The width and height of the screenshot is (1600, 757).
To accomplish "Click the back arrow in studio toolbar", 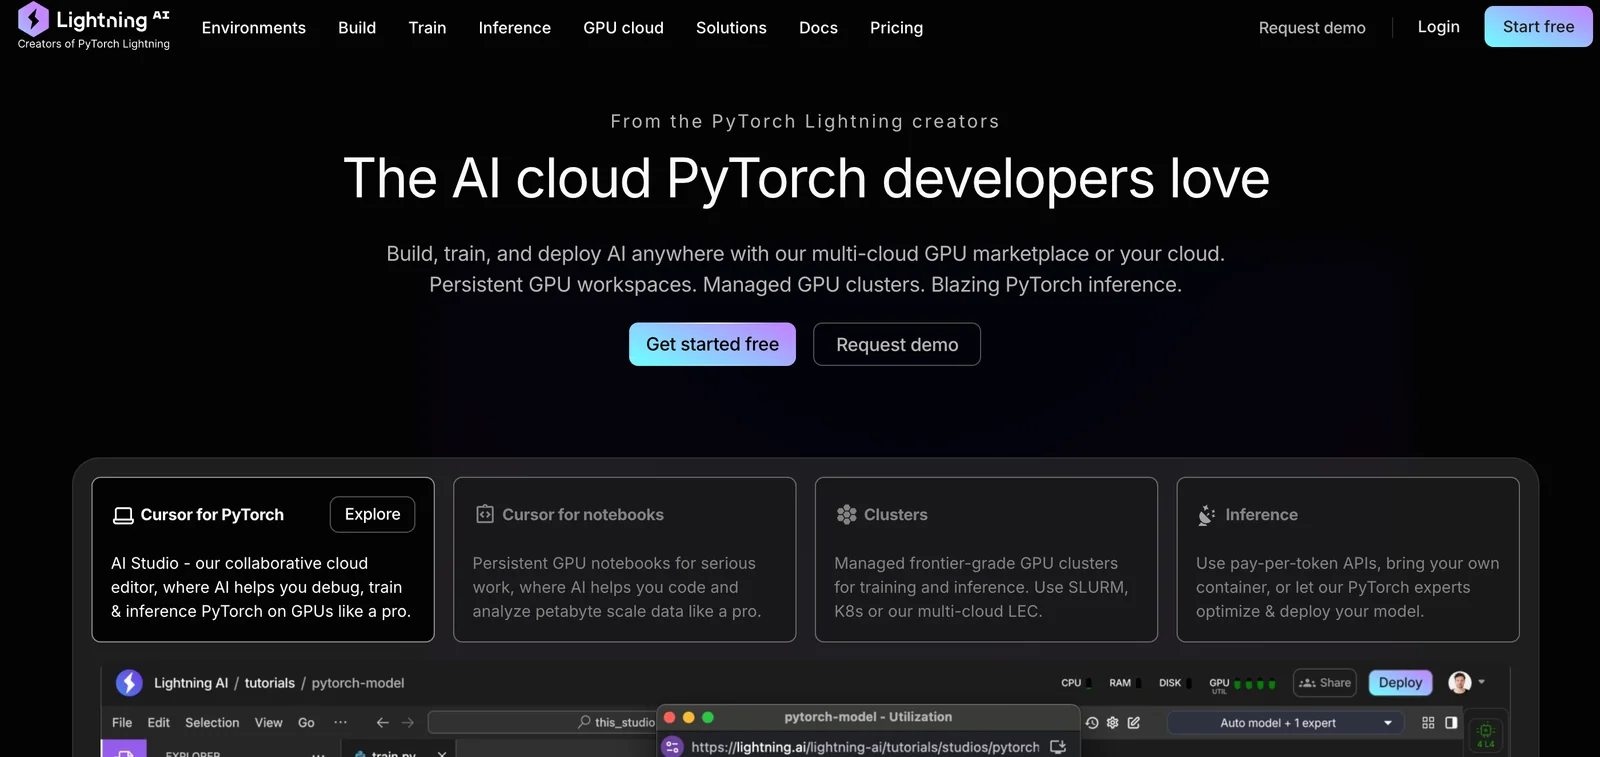I will point(382,722).
